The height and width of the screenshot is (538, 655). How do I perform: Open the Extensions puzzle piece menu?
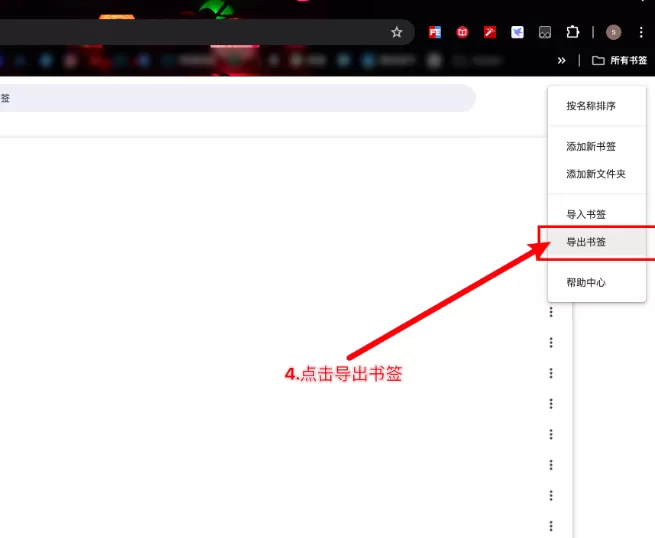[x=573, y=32]
